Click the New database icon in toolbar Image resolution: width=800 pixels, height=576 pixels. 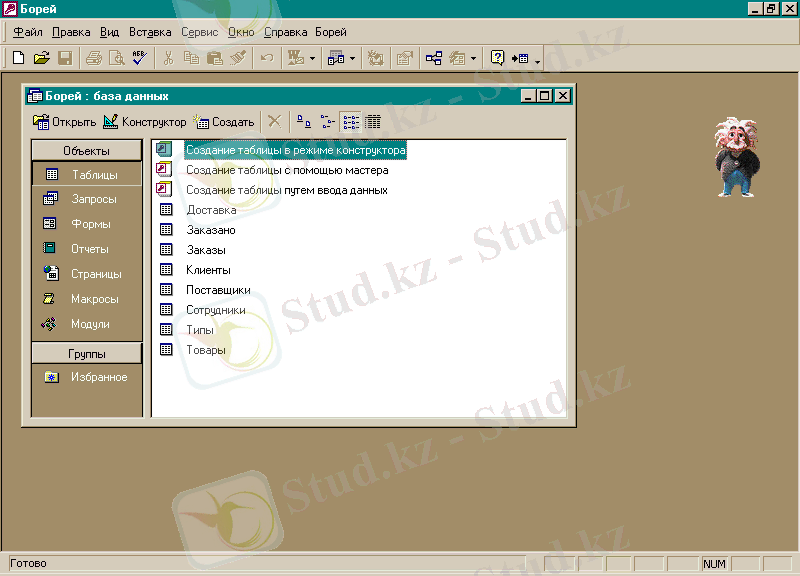[18, 59]
